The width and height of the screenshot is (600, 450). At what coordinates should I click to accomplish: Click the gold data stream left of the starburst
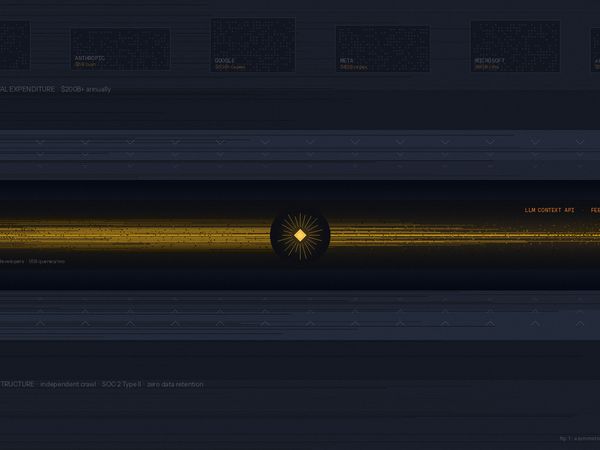[150, 235]
